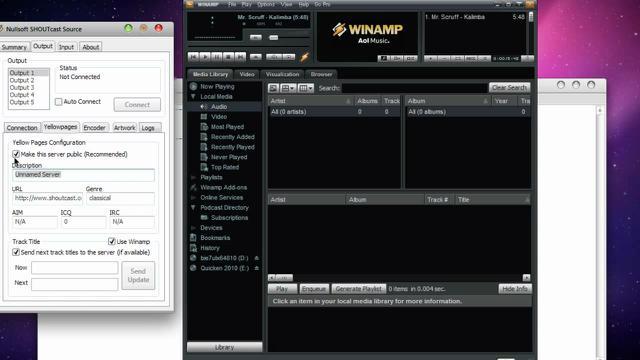
Task: Eject the Quicken 2010 (E:) drive
Action: (257, 268)
